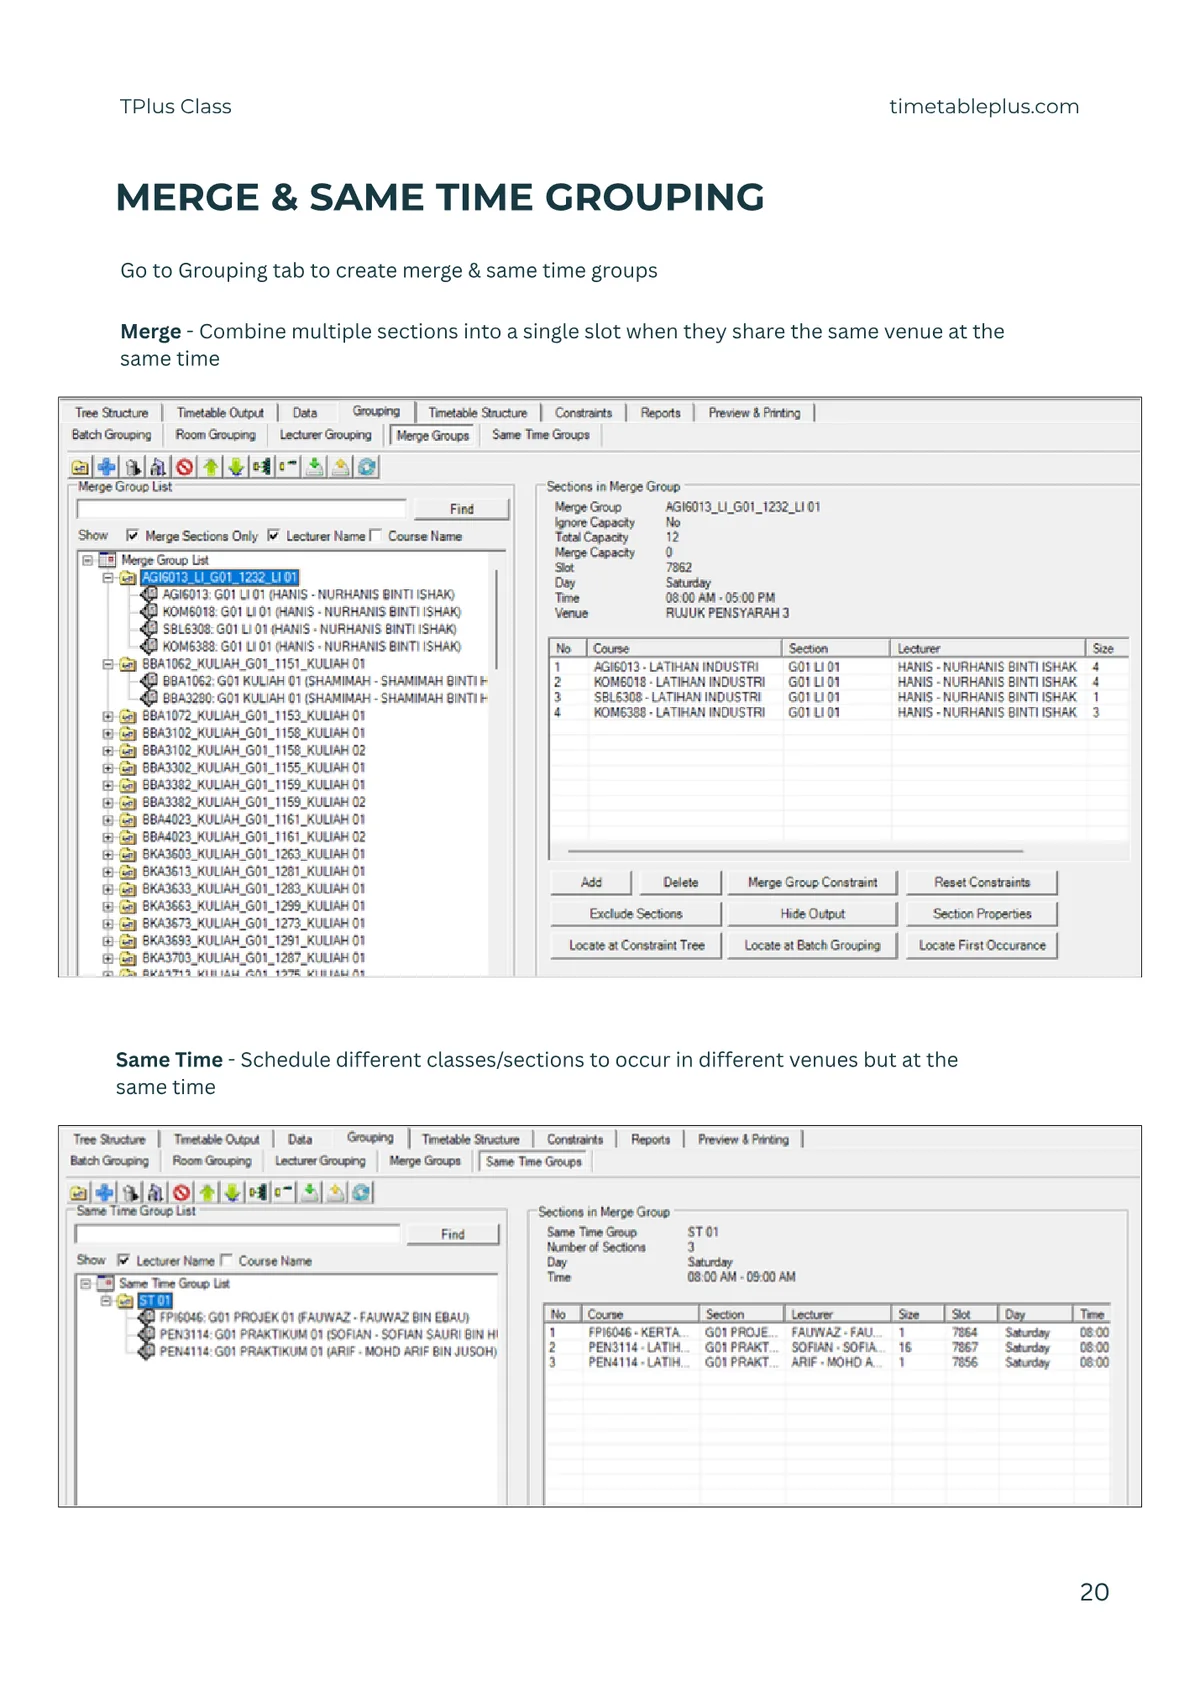Click the Section Properties button

[x=982, y=914]
